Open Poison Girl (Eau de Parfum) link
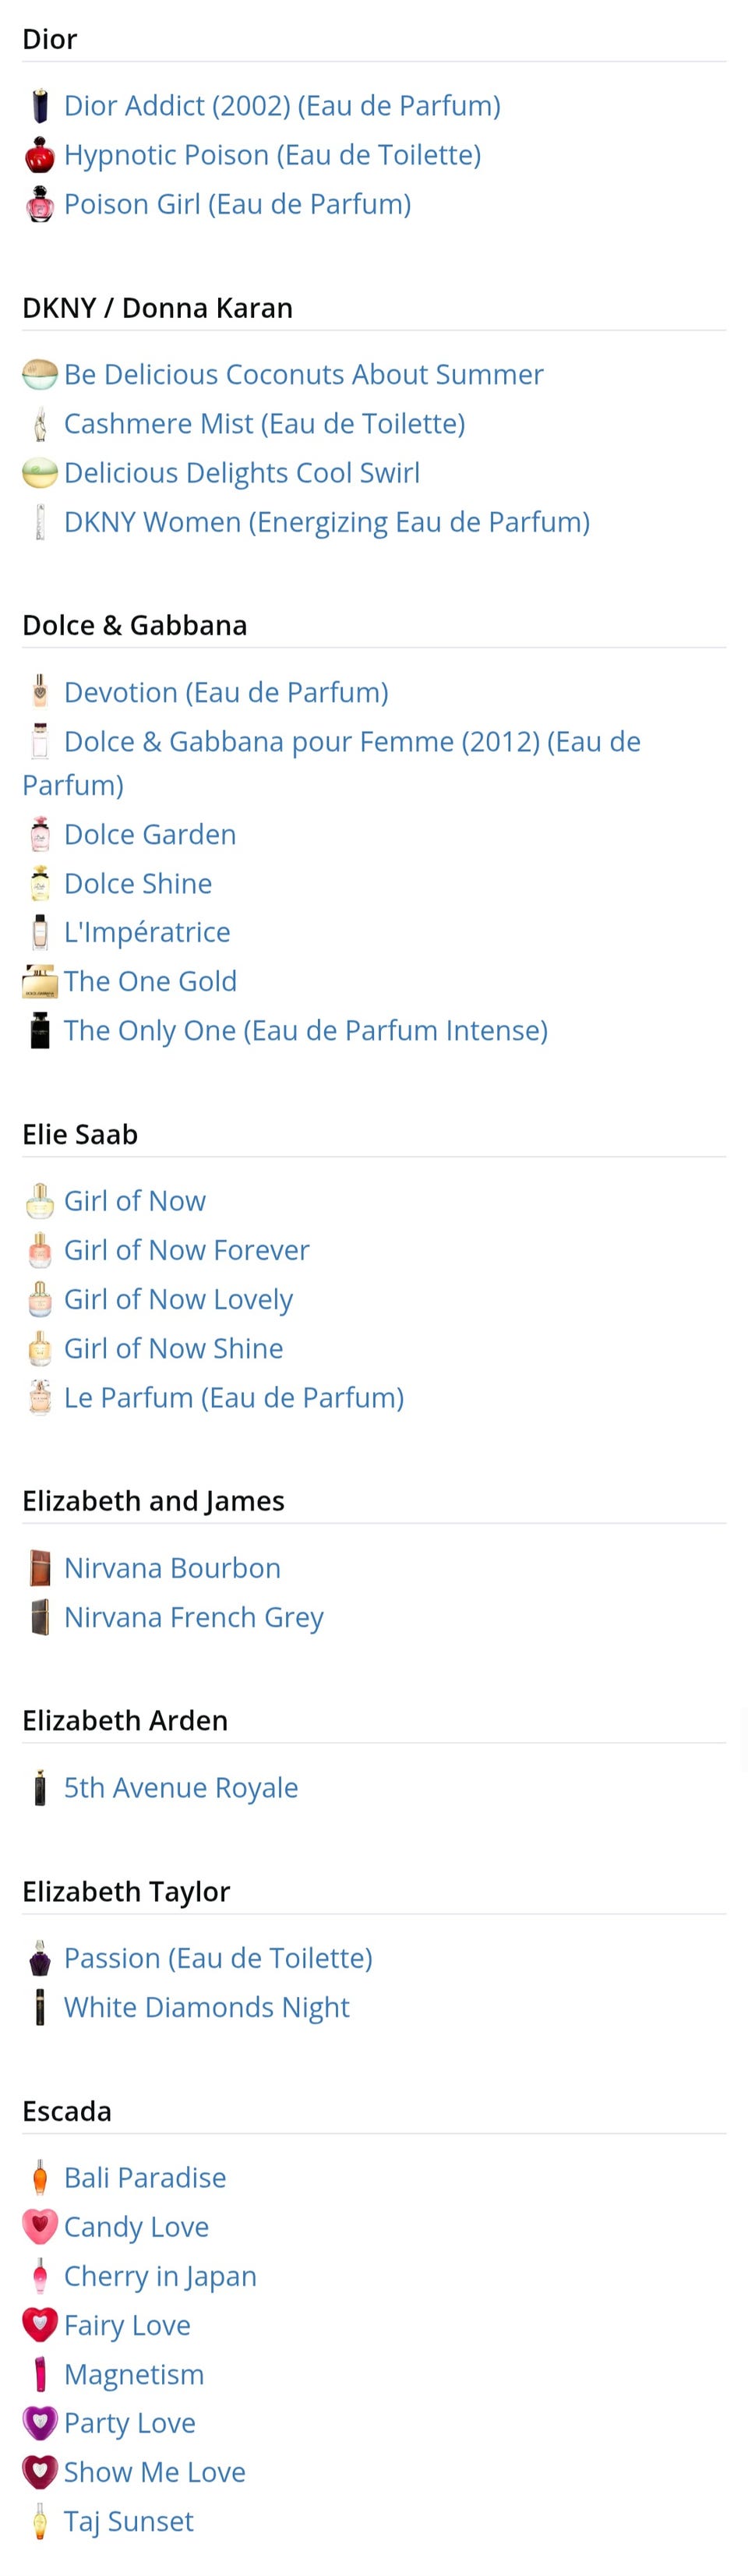The width and height of the screenshot is (748, 2576). coord(237,204)
